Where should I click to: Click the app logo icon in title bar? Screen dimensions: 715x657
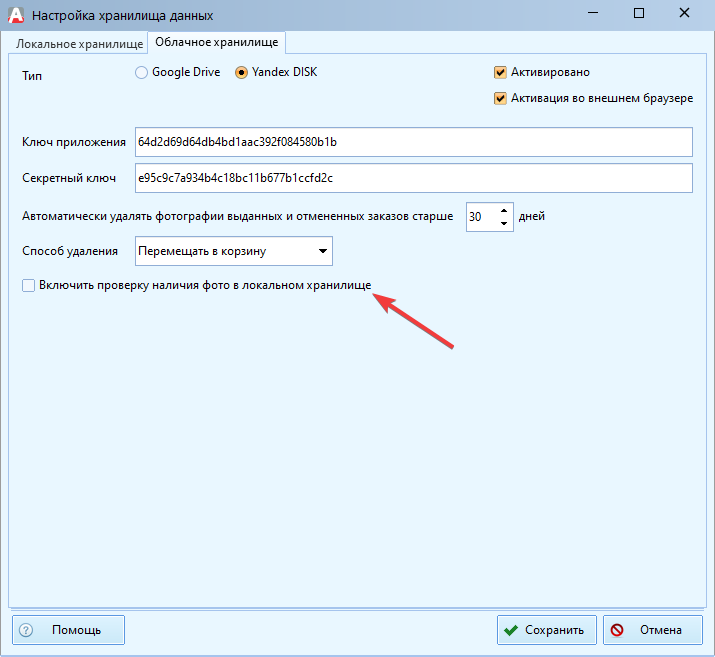click(15, 15)
